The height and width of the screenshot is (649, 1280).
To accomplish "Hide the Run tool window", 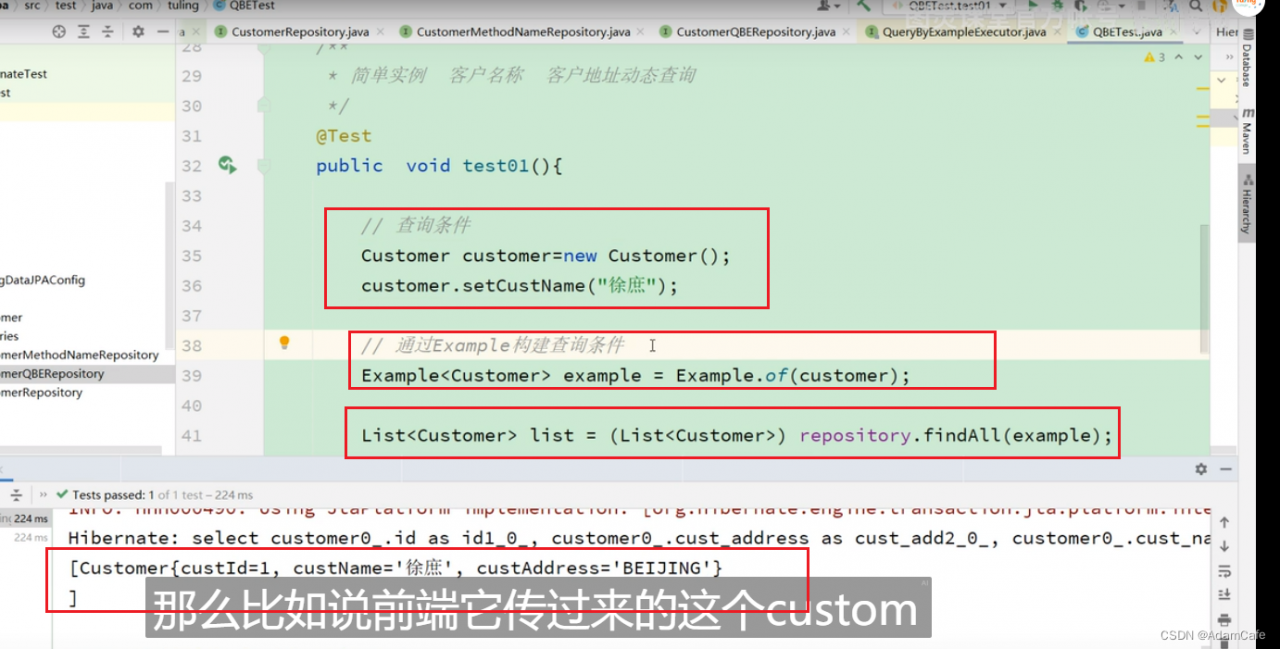I will point(1227,469).
